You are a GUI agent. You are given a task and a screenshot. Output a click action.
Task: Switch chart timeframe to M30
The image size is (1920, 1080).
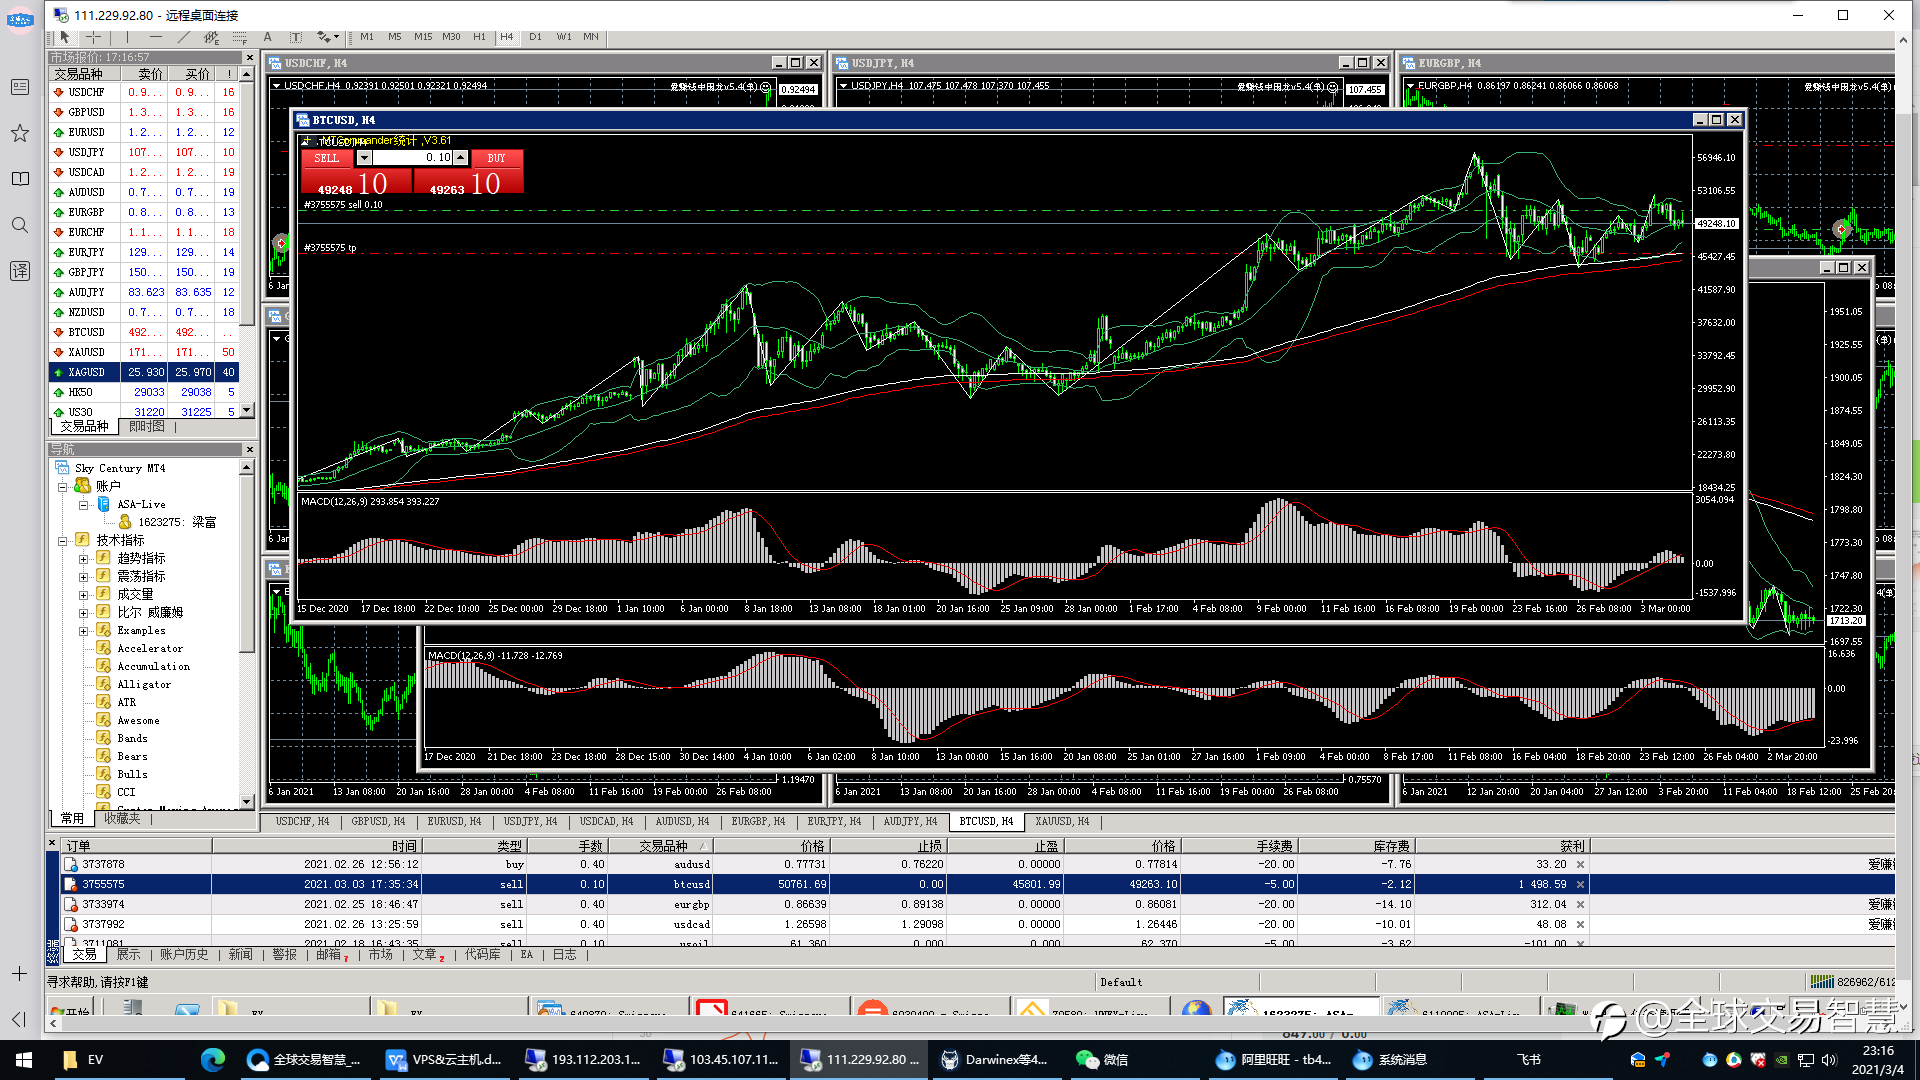pyautogui.click(x=452, y=37)
